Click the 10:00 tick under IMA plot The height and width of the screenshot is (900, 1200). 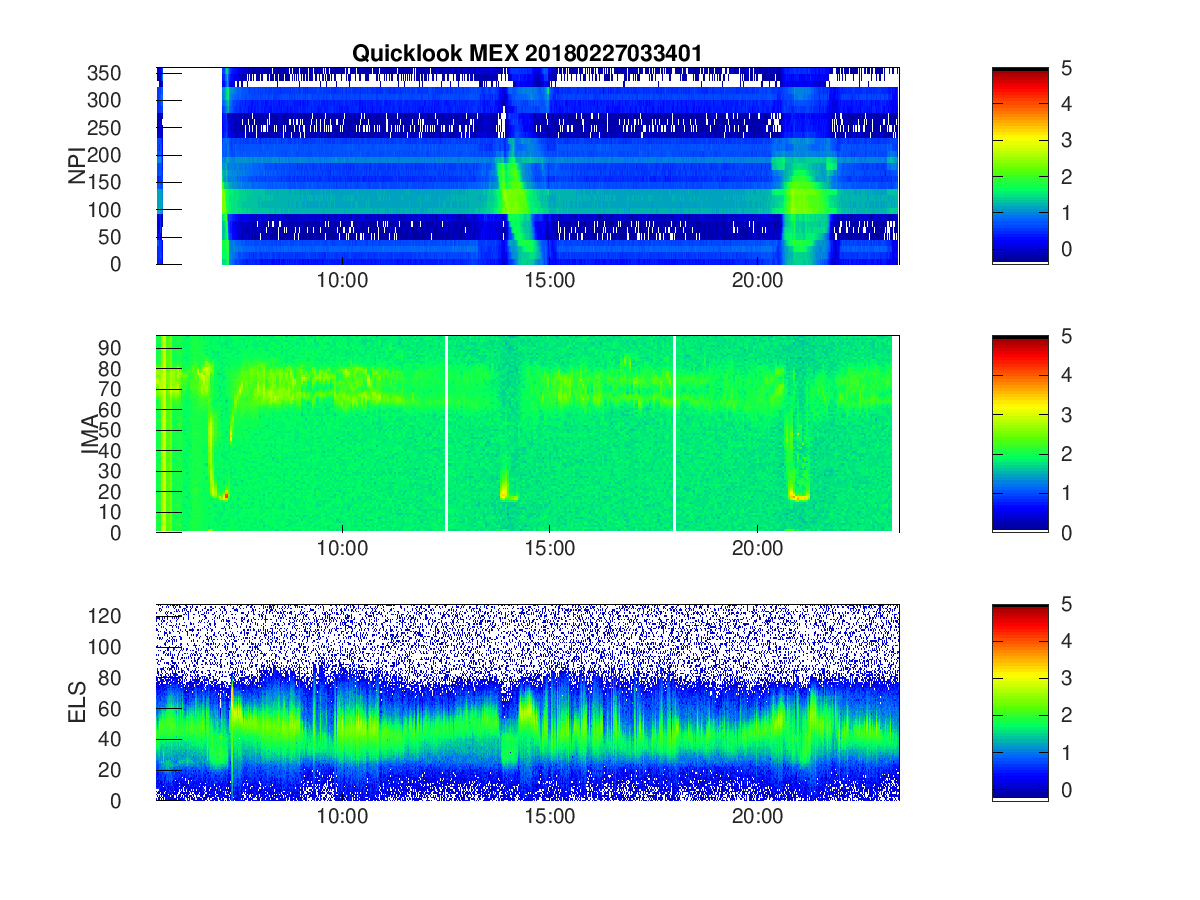click(x=342, y=549)
